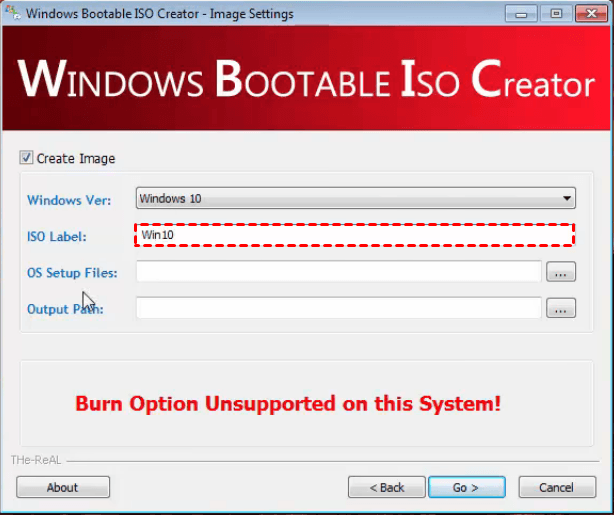Maximize the ISO Creator window
This screenshot has height=515, width=614.
click(556, 14)
